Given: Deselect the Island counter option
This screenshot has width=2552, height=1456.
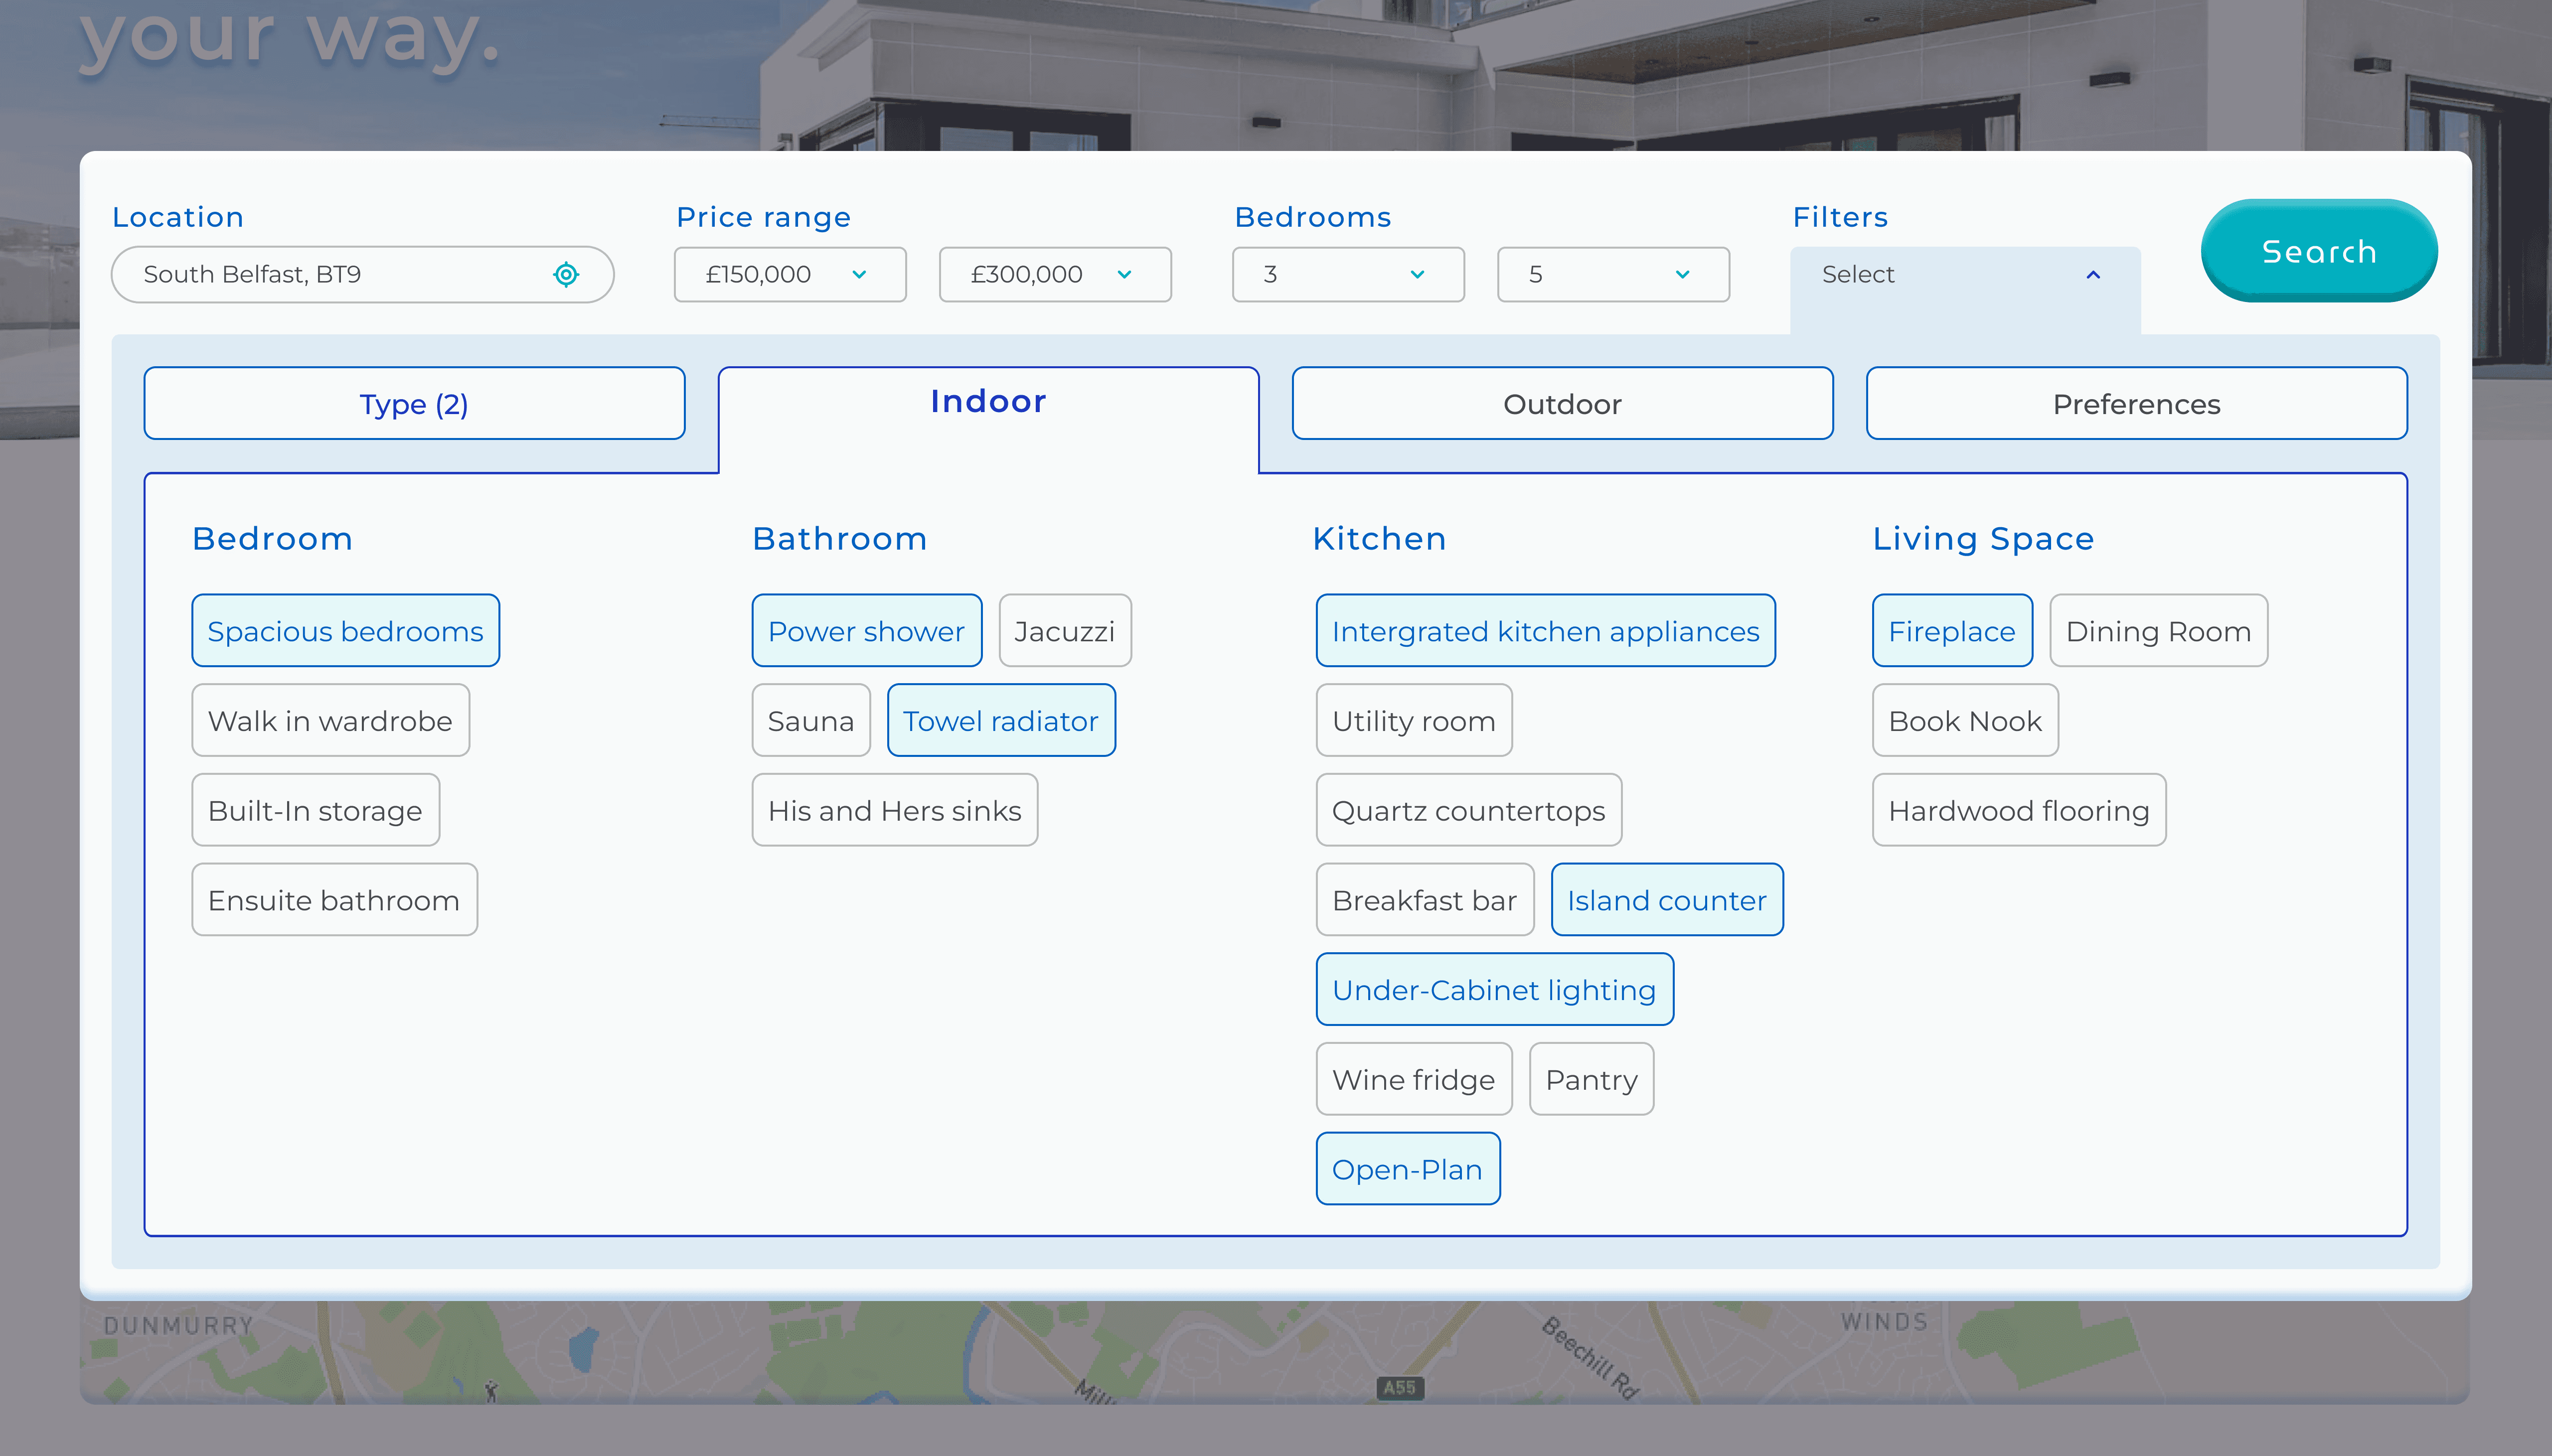Looking at the screenshot, I should (x=1666, y=900).
